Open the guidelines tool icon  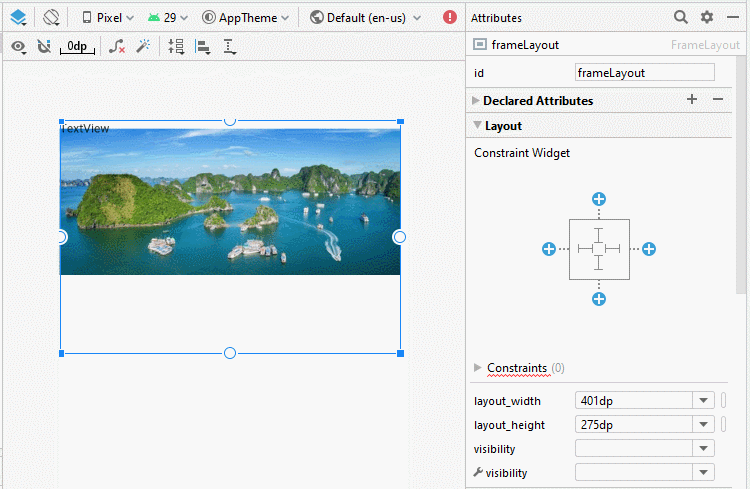click(230, 47)
